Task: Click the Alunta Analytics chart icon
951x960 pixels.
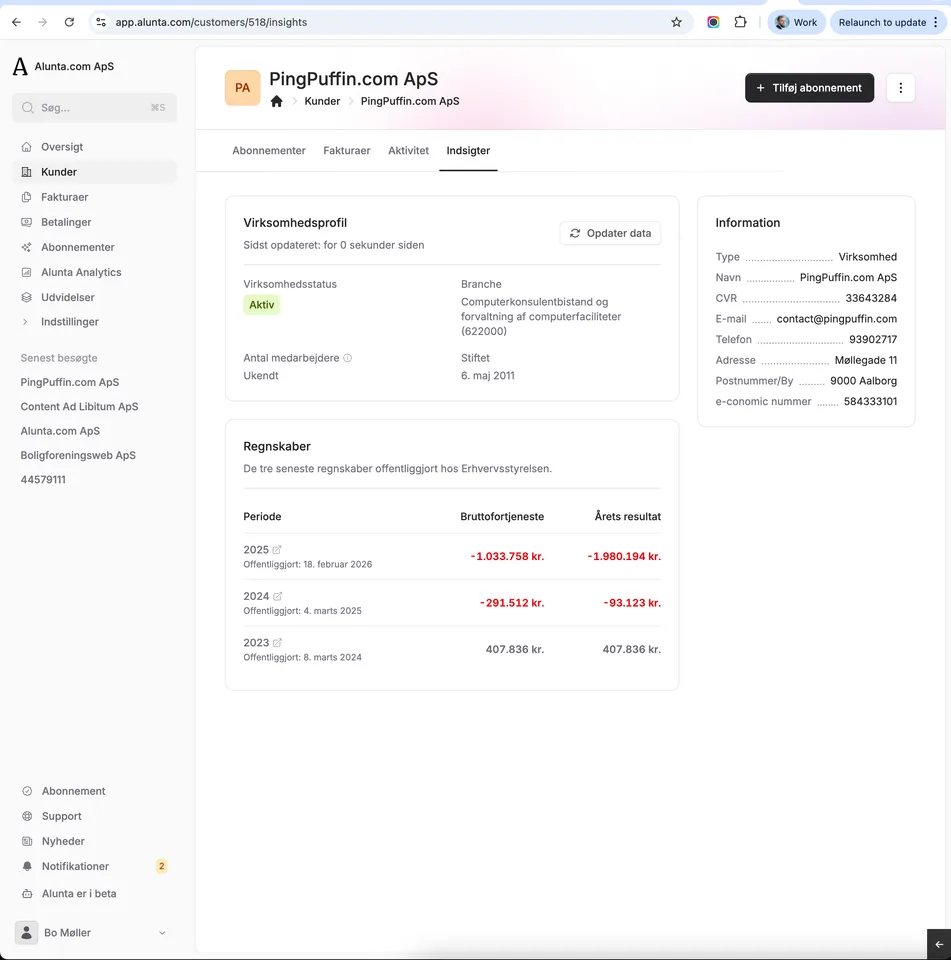Action: pyautogui.click(x=26, y=272)
